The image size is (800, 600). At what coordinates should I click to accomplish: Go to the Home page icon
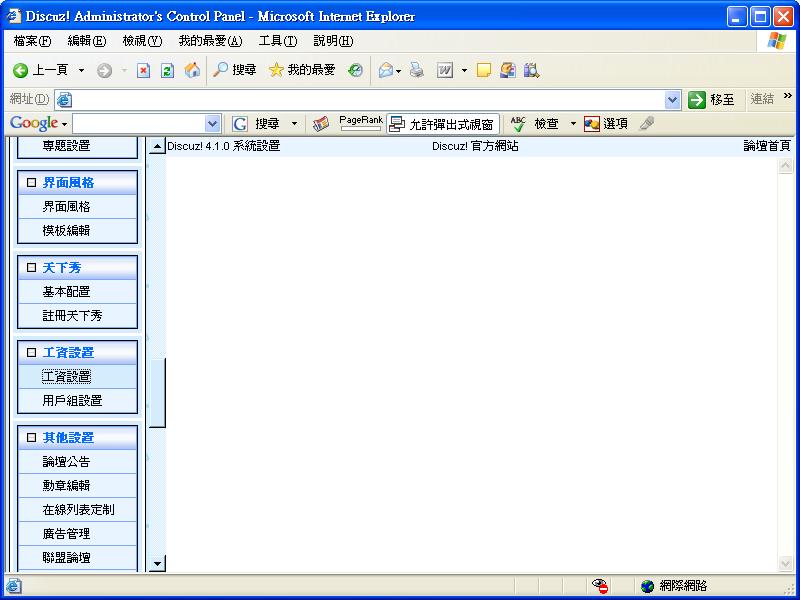point(192,70)
